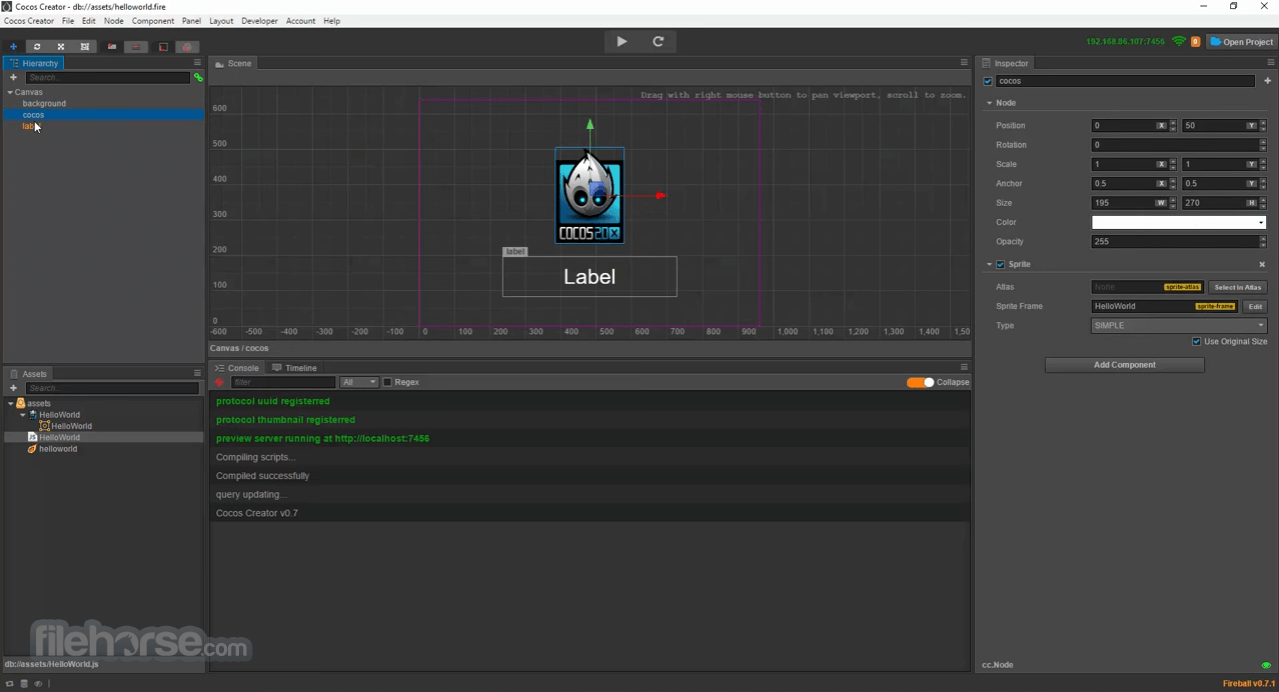
Task: Open the Developer menu
Action: [260, 21]
